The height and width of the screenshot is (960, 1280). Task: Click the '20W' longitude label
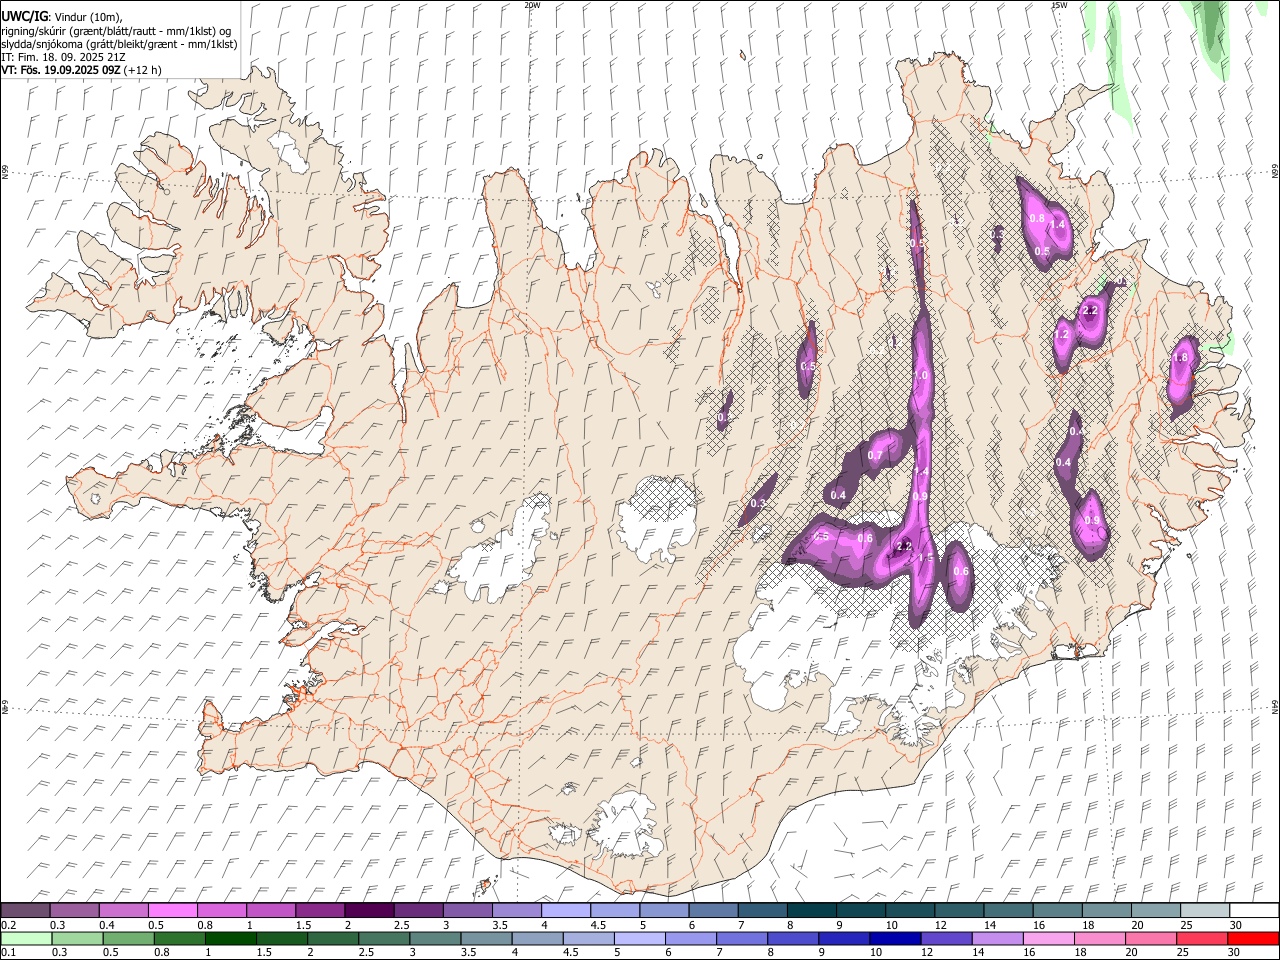[532, 5]
